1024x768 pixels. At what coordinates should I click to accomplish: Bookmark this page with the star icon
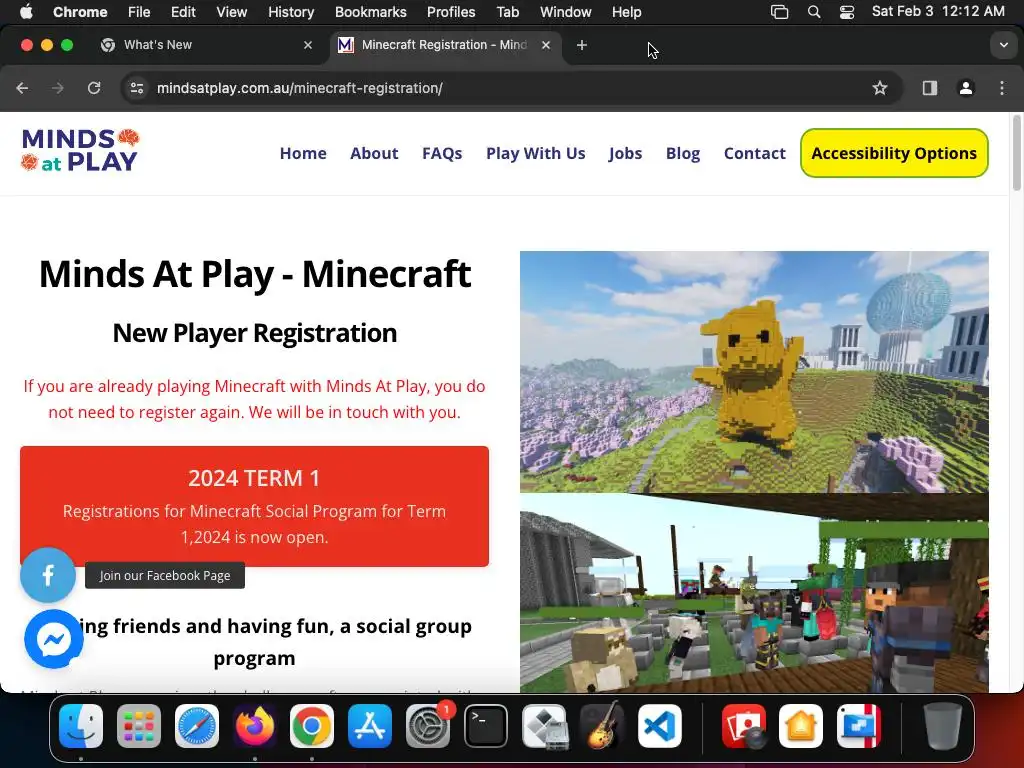click(880, 88)
